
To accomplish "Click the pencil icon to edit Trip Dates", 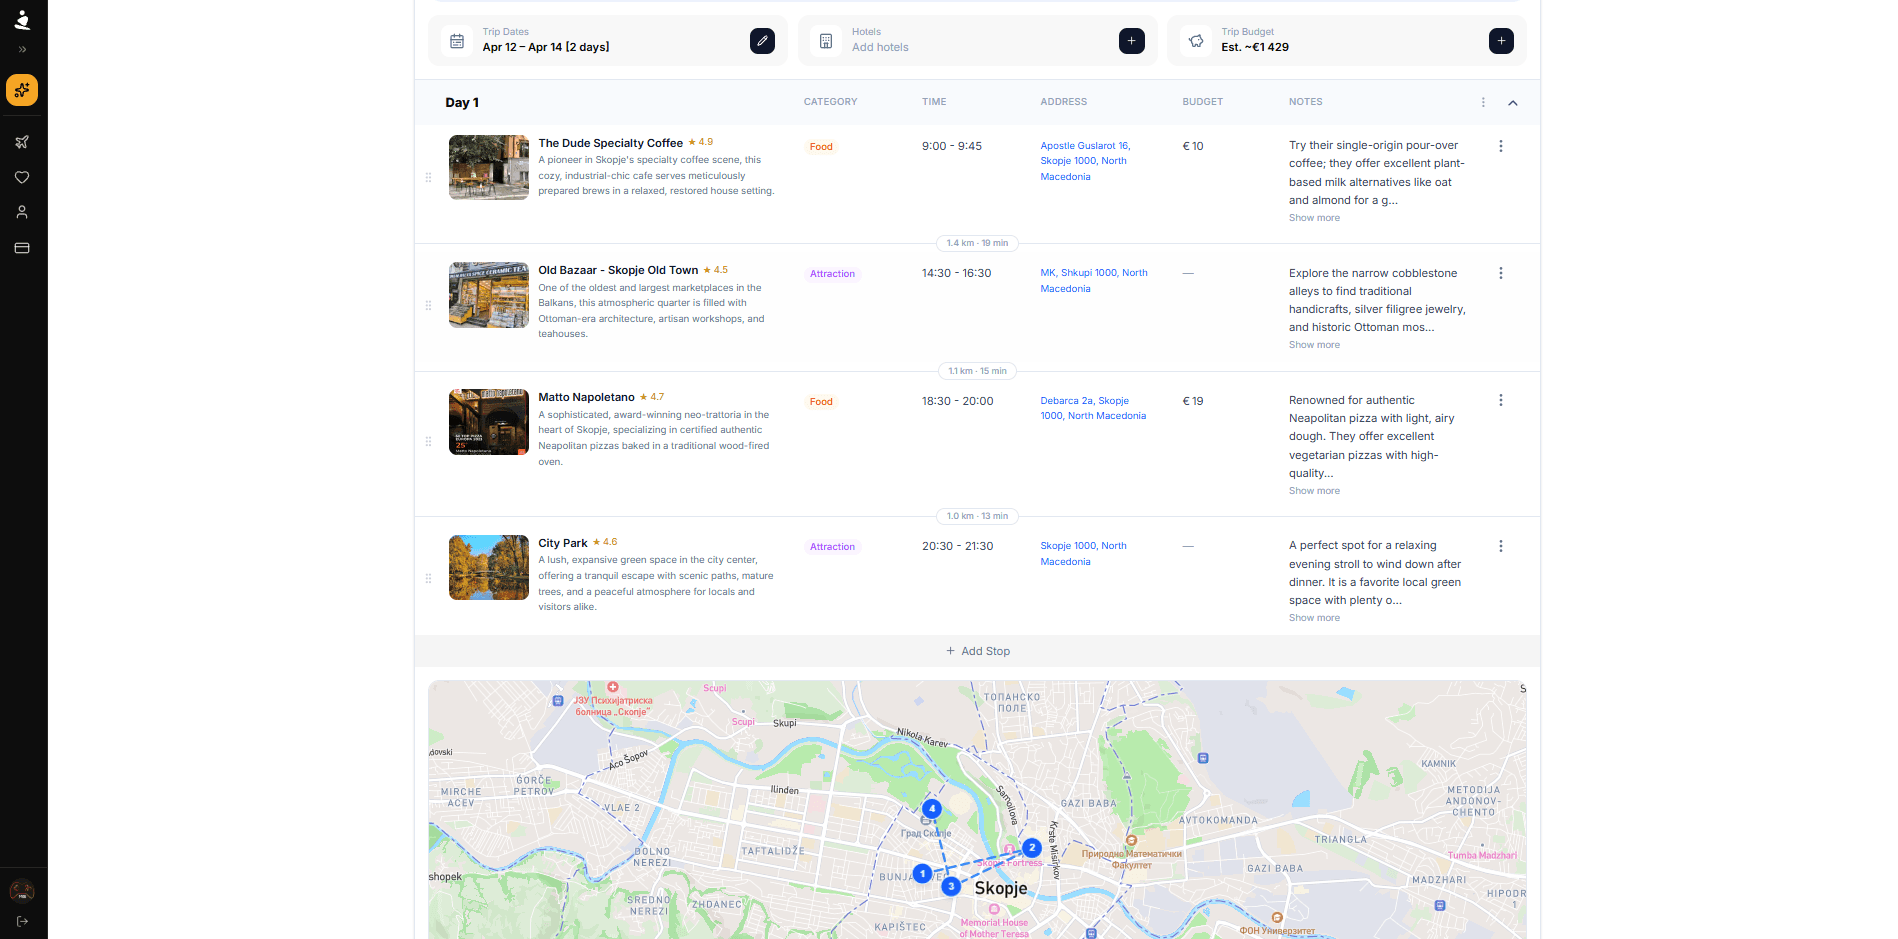I will [x=762, y=41].
